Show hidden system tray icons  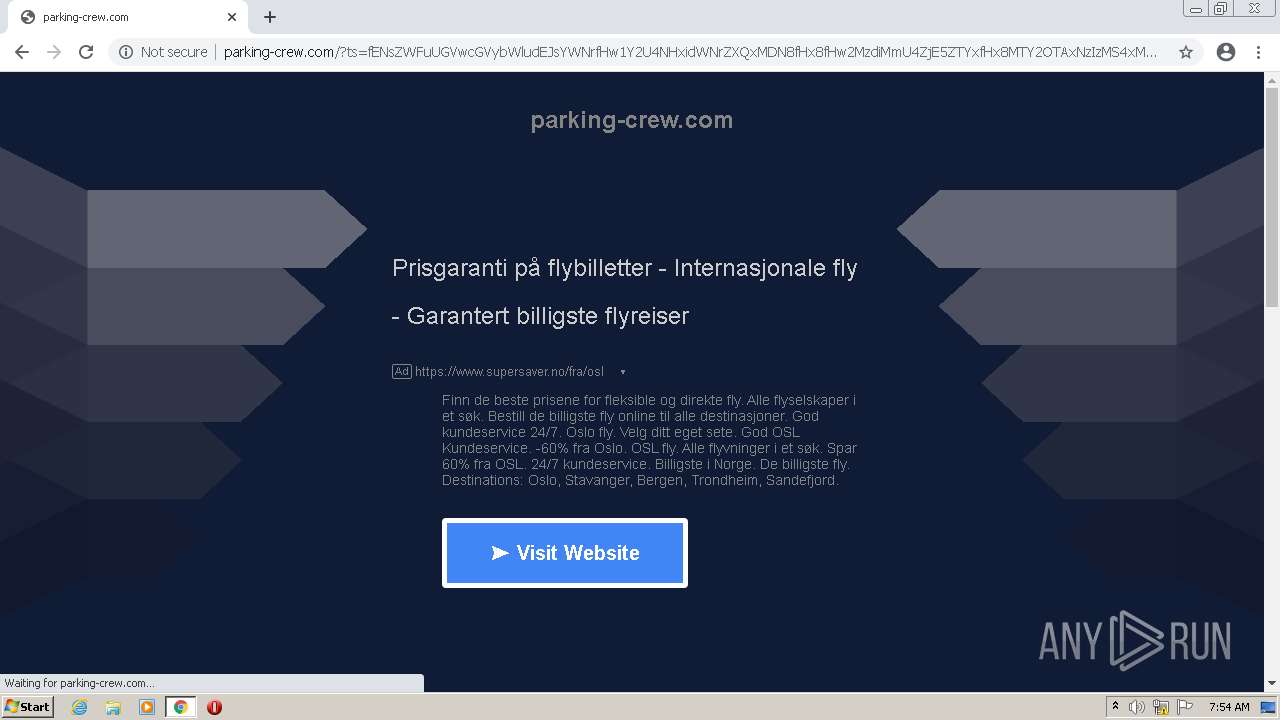(x=1116, y=707)
